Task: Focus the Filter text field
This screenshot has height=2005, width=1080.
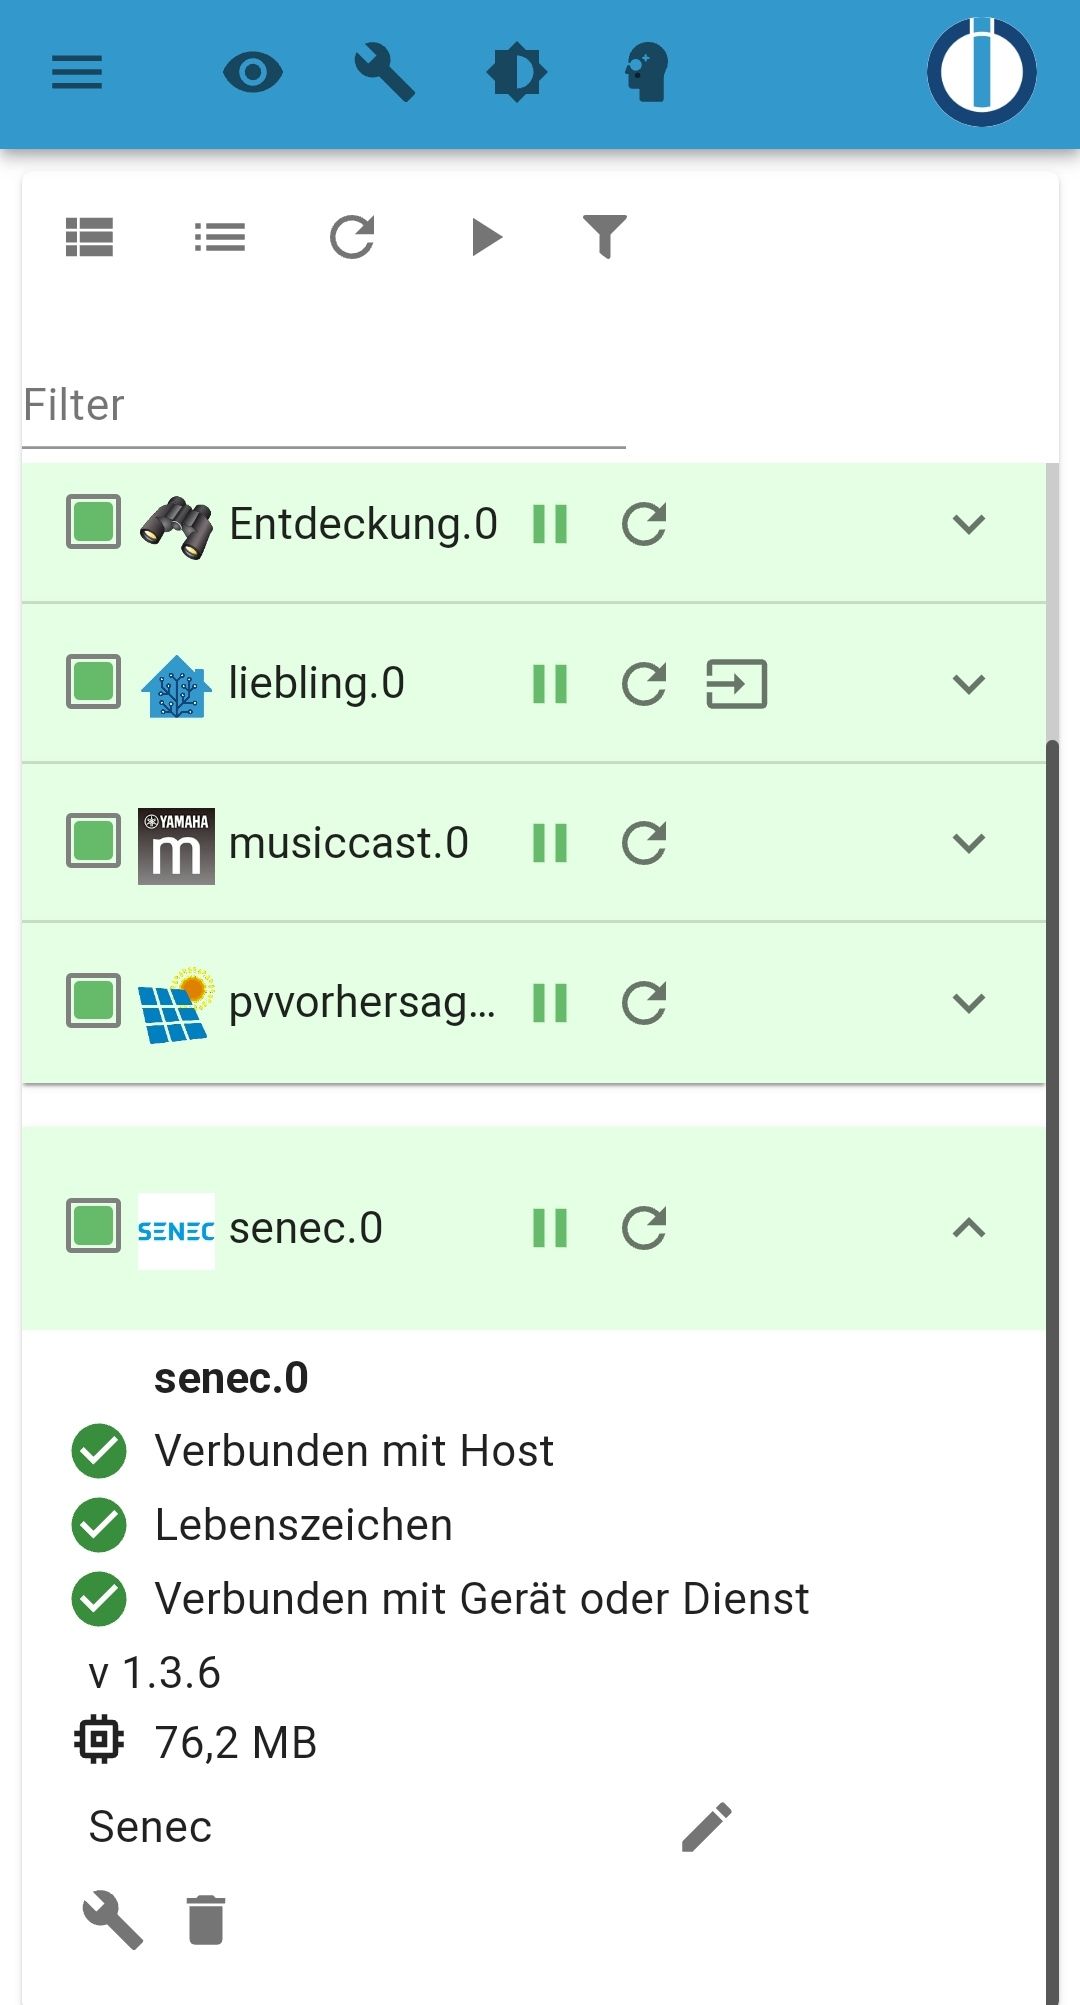Action: tap(324, 406)
